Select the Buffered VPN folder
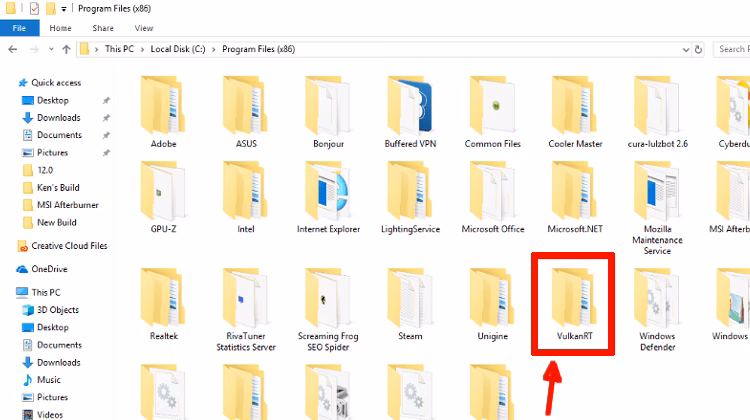 (x=410, y=112)
